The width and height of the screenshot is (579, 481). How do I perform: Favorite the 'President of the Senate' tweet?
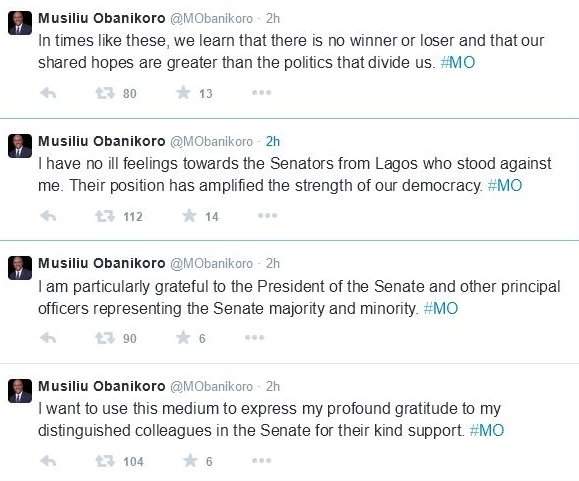pos(183,337)
